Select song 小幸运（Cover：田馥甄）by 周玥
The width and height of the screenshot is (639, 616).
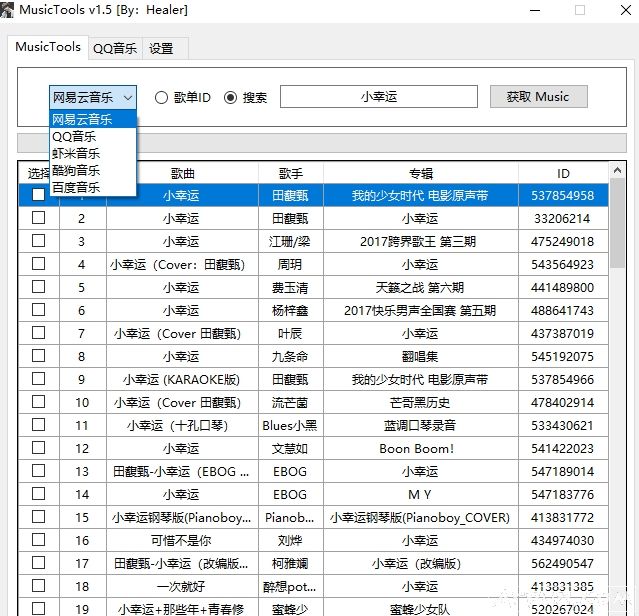coord(182,264)
